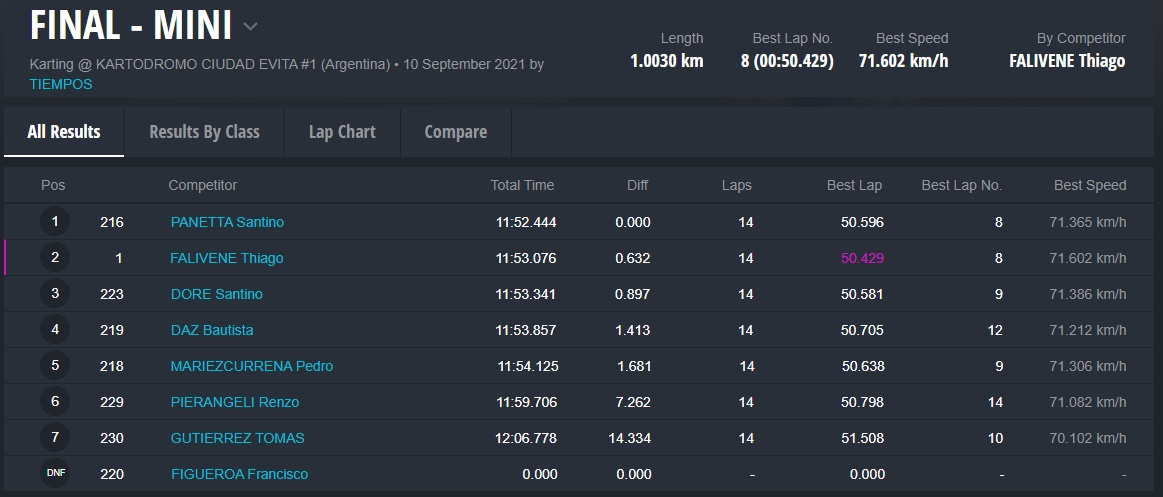The width and height of the screenshot is (1163, 497).
Task: Click the FALIVENE Thiago competitor link
Action: pyautogui.click(x=227, y=258)
